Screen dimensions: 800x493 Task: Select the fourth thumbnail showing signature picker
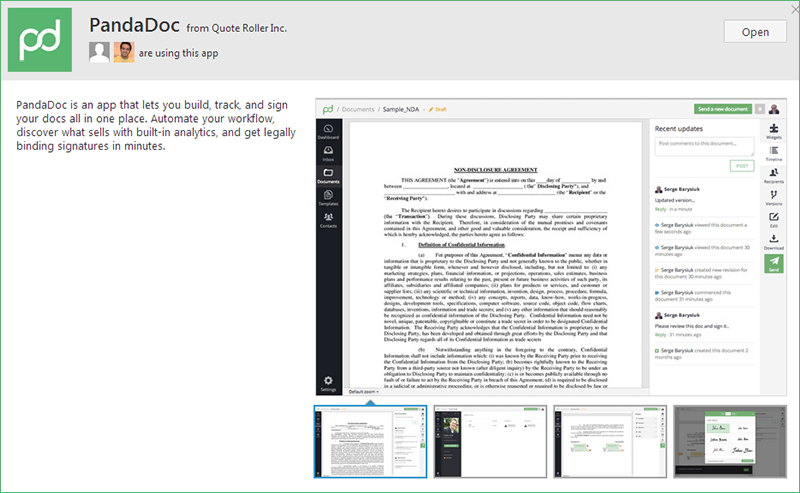(730, 442)
